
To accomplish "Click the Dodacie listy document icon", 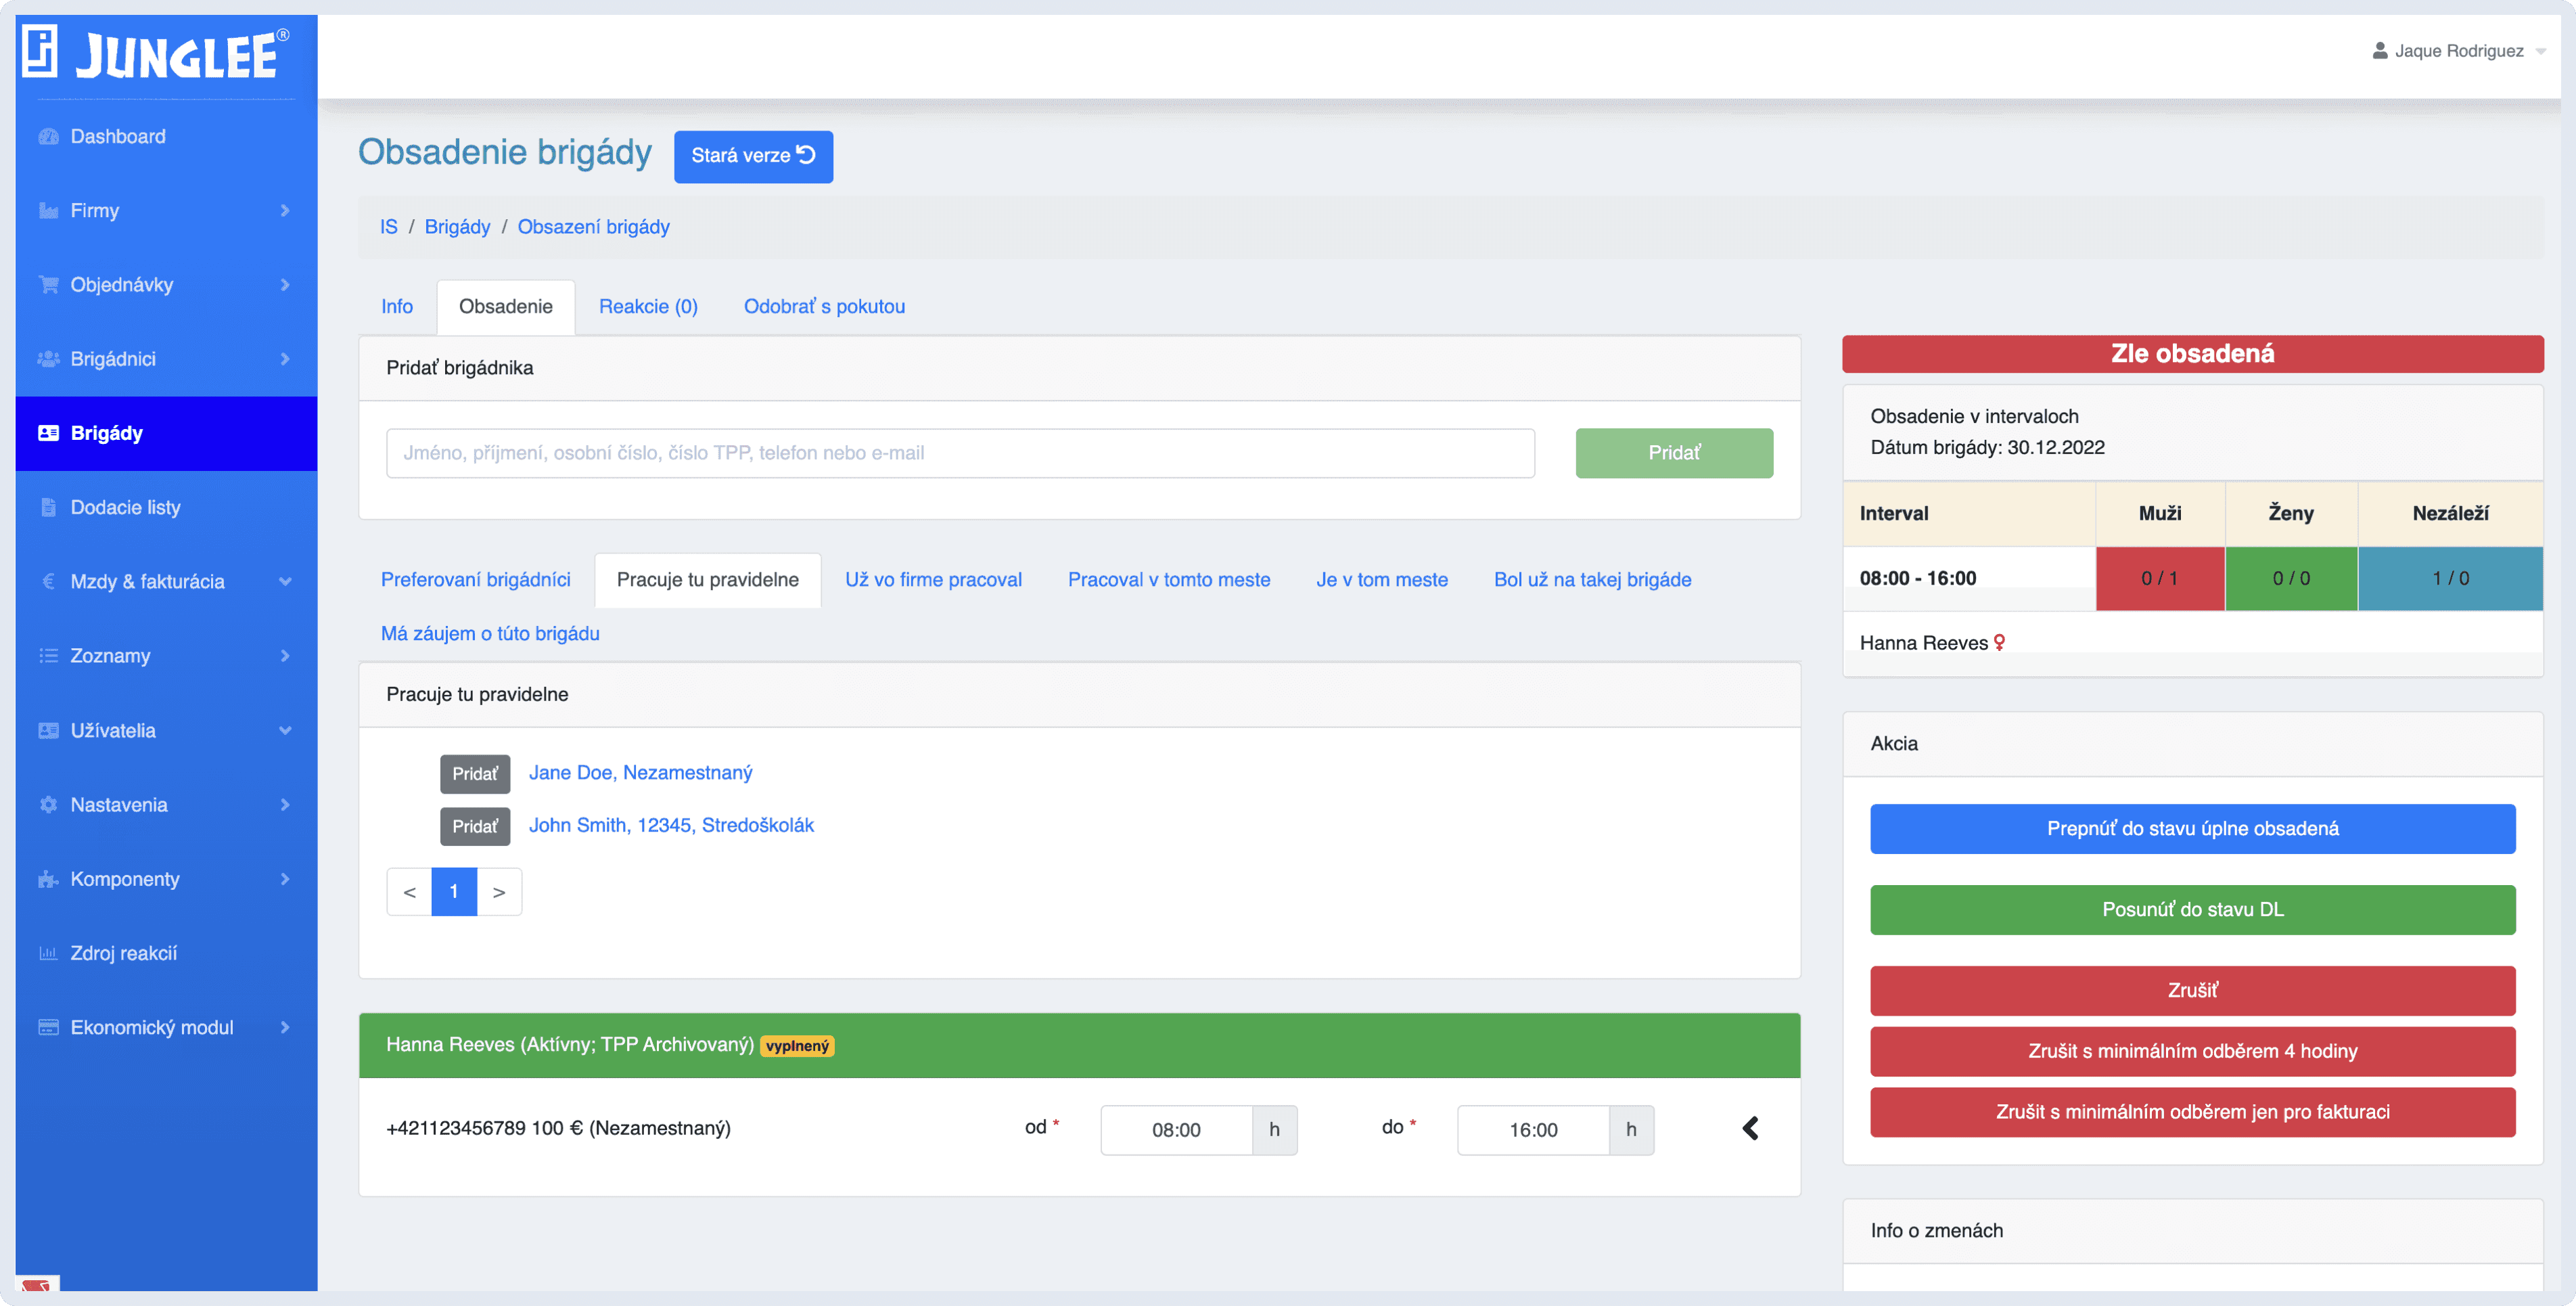I will 48,507.
